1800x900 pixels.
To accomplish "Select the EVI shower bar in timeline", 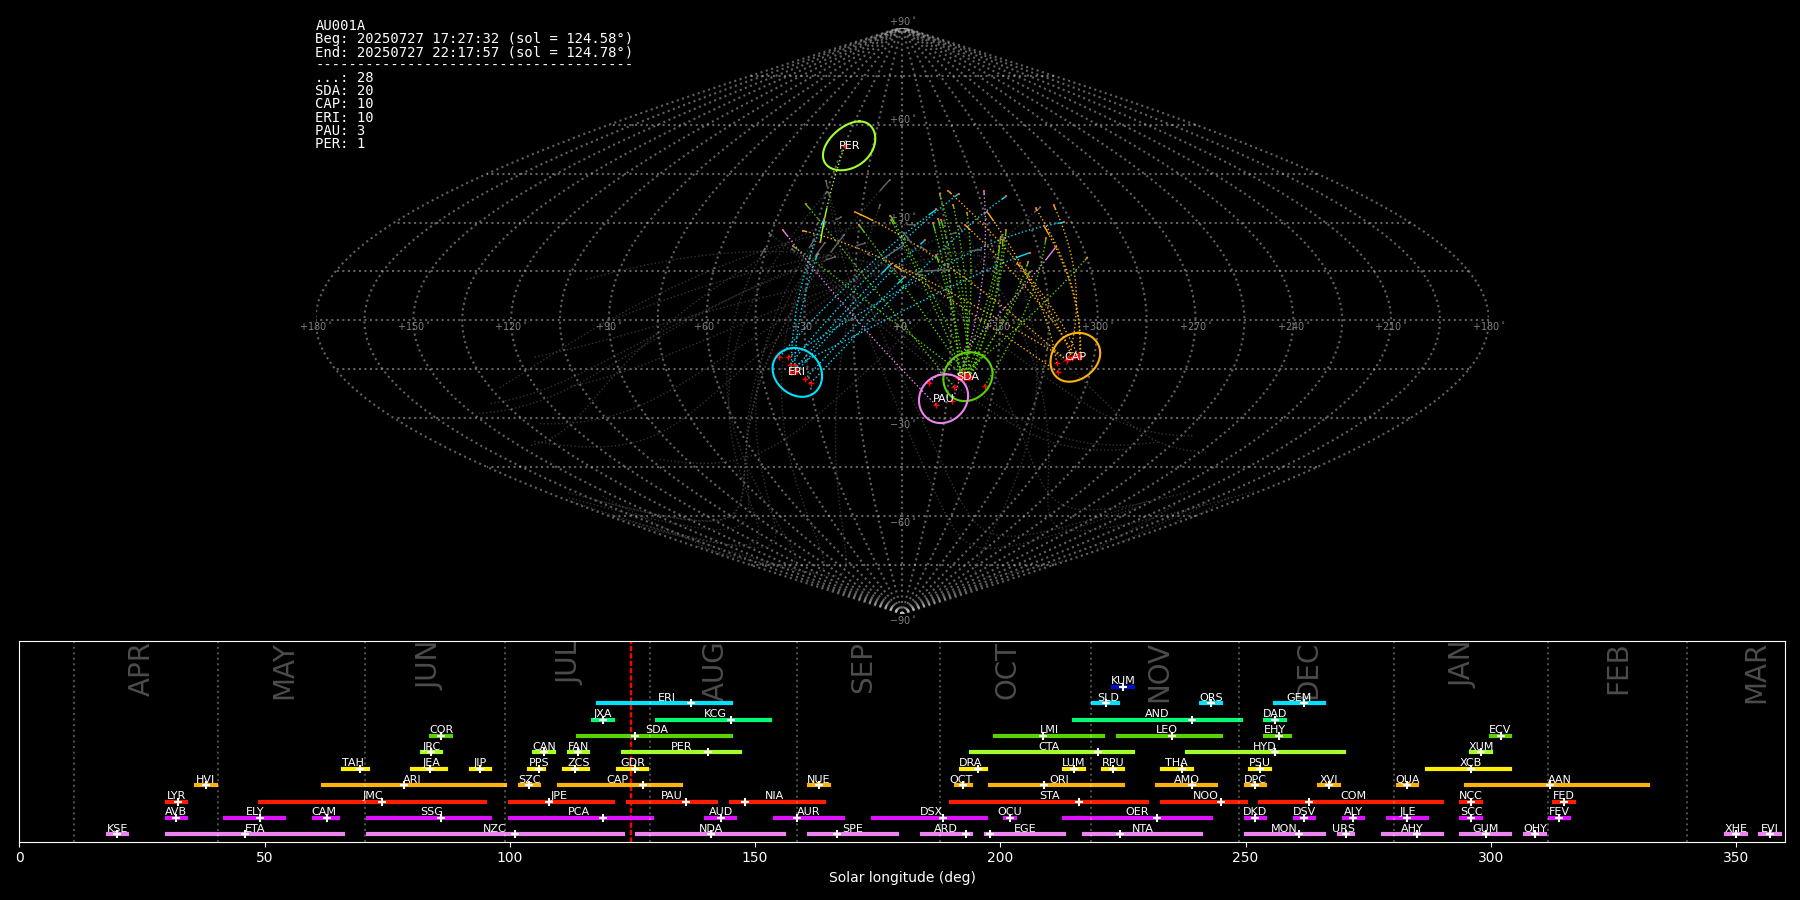I will pos(1770,834).
